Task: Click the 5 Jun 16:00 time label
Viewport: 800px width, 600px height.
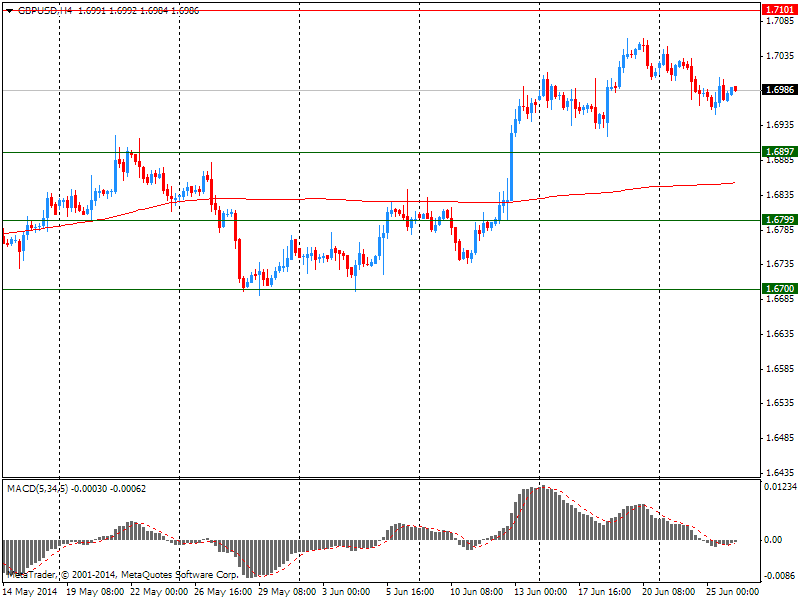Action: click(x=410, y=592)
